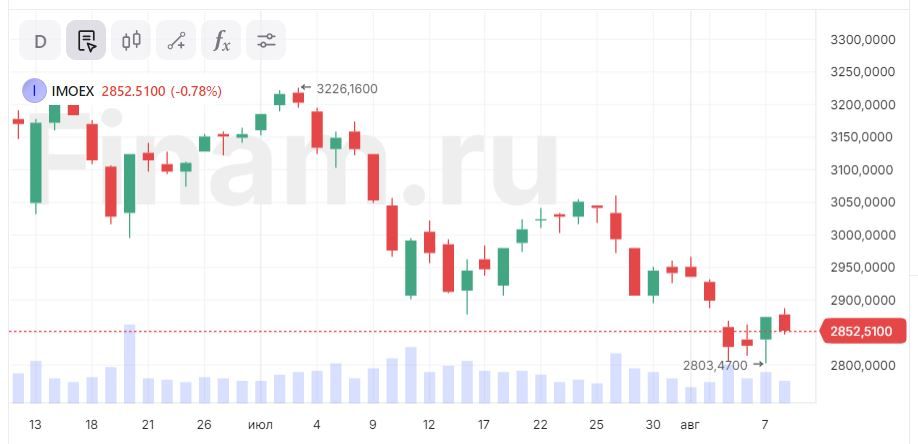Click the 3300,0000 price axis label
Viewport: 918px width, 444px height.
(x=862, y=40)
